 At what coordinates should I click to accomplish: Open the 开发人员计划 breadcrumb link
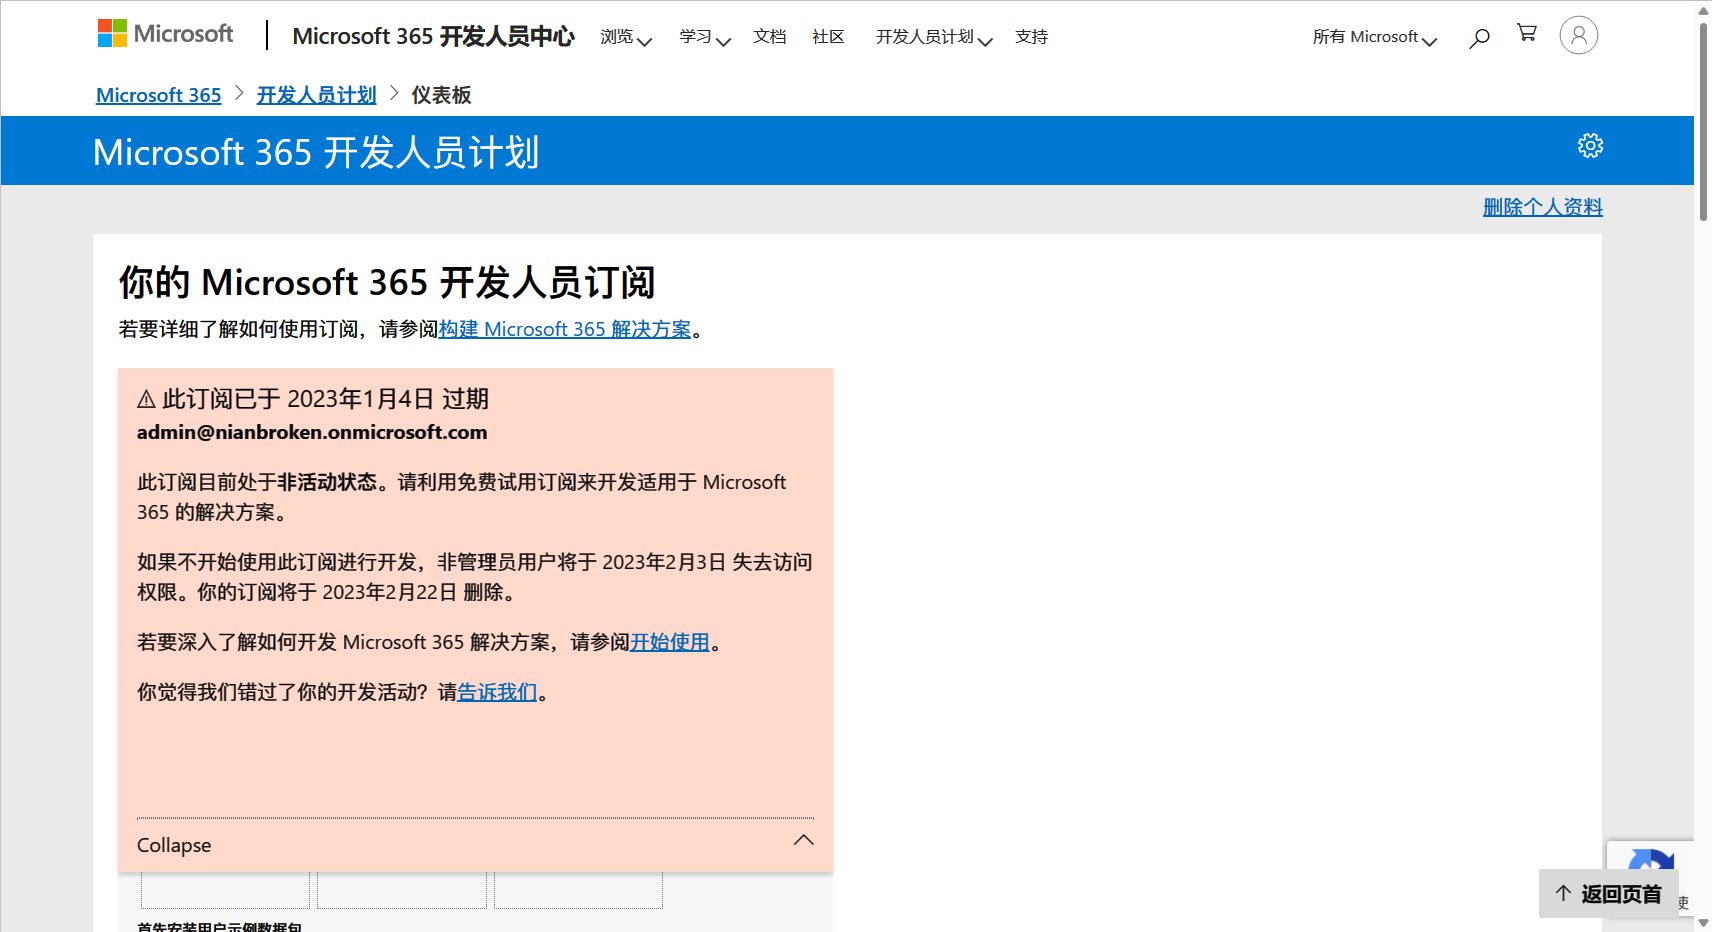coord(316,95)
